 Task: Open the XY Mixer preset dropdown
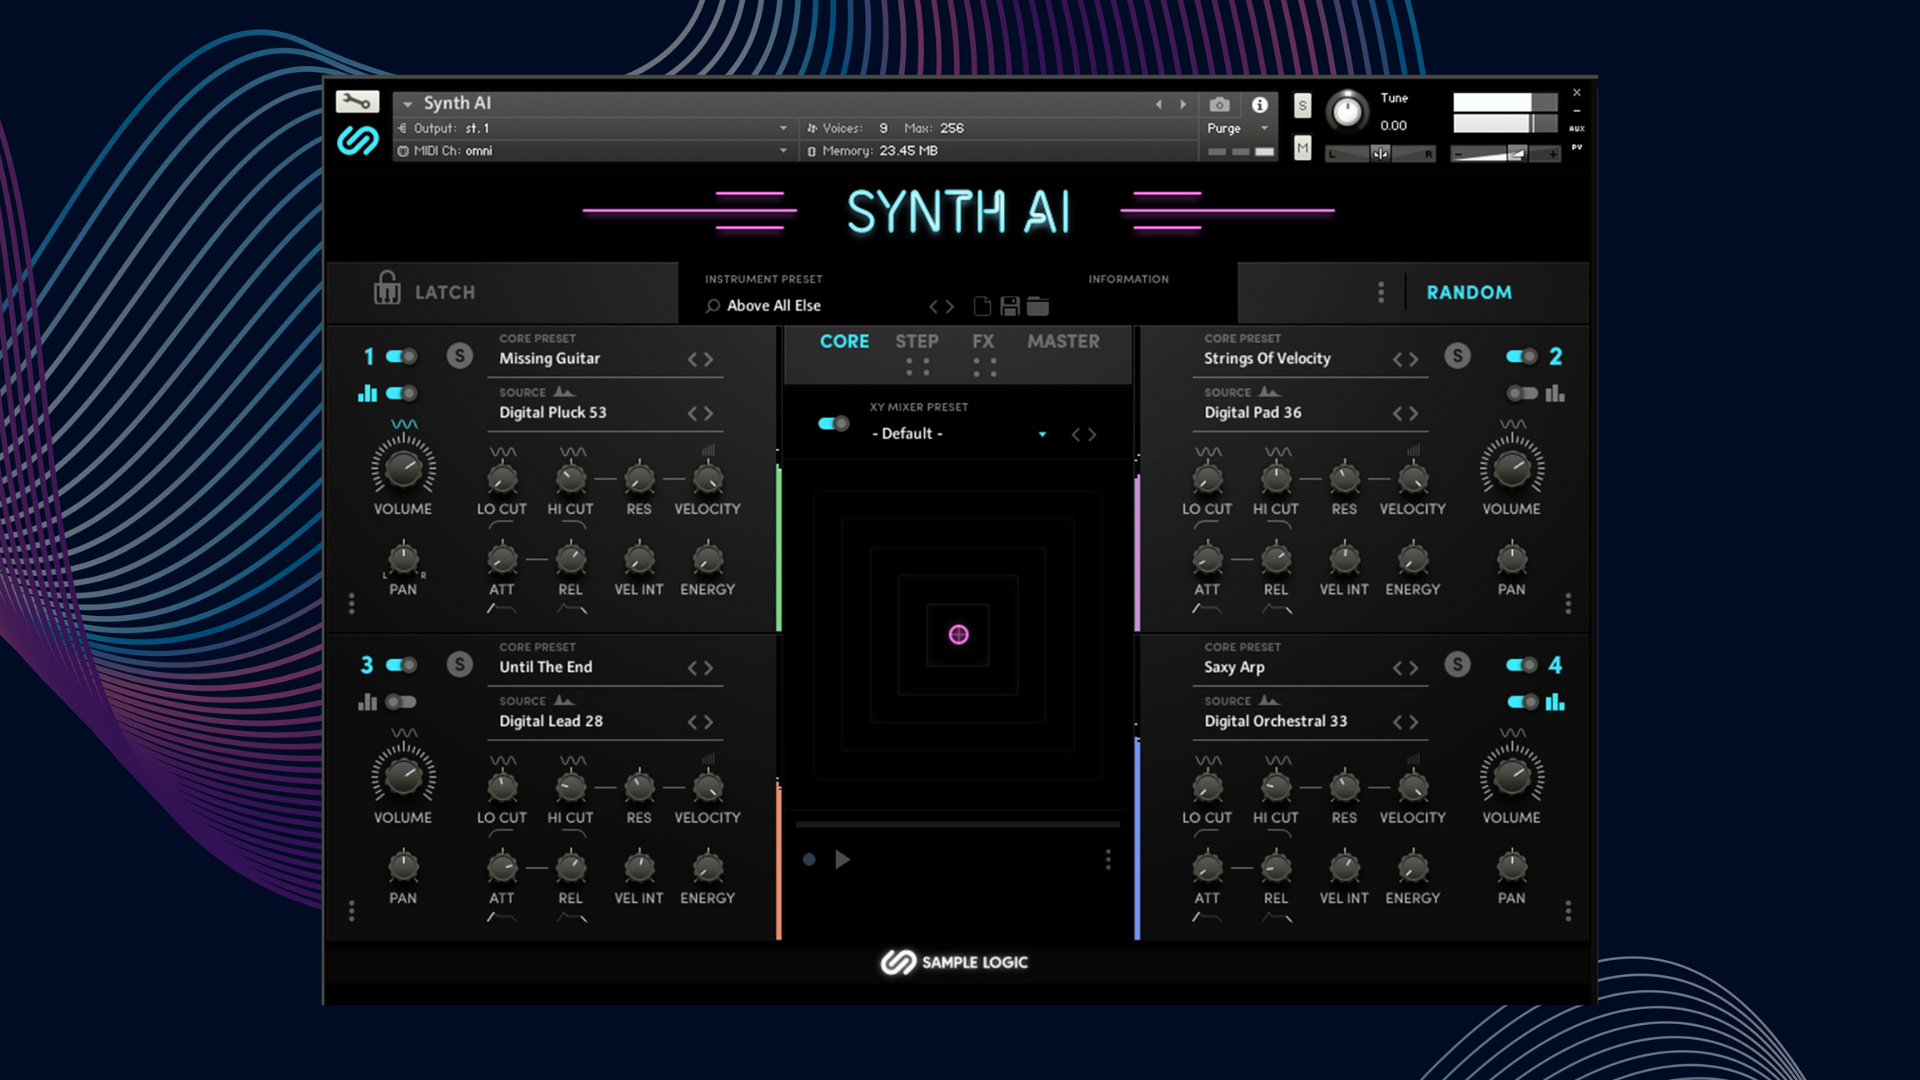point(1043,434)
